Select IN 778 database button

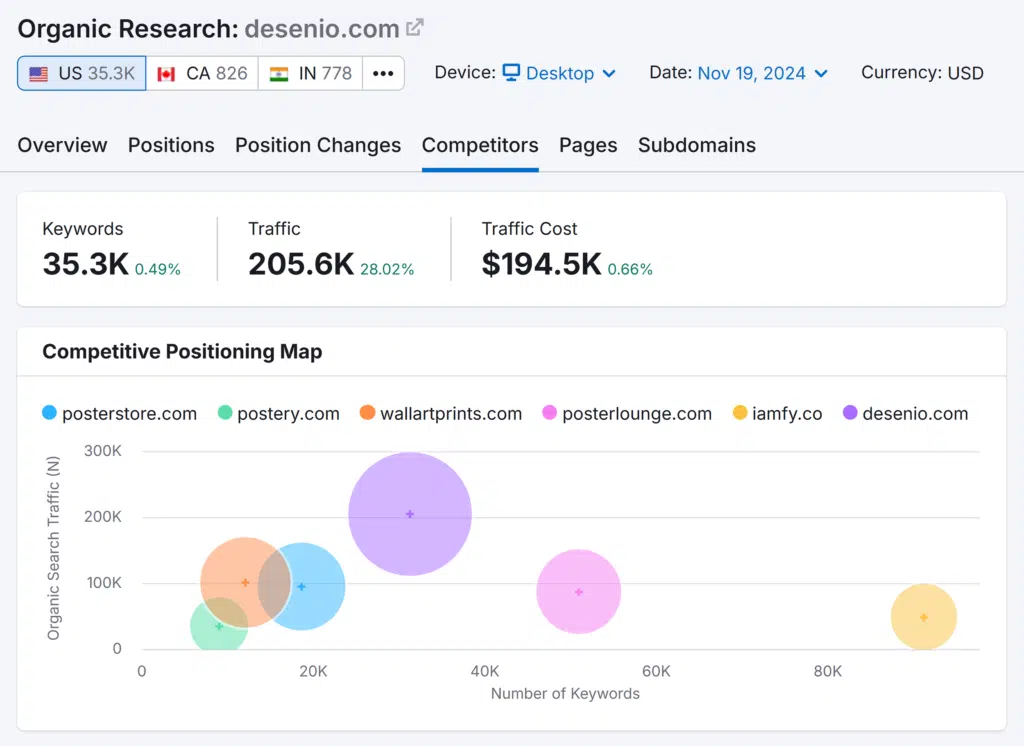311,74
